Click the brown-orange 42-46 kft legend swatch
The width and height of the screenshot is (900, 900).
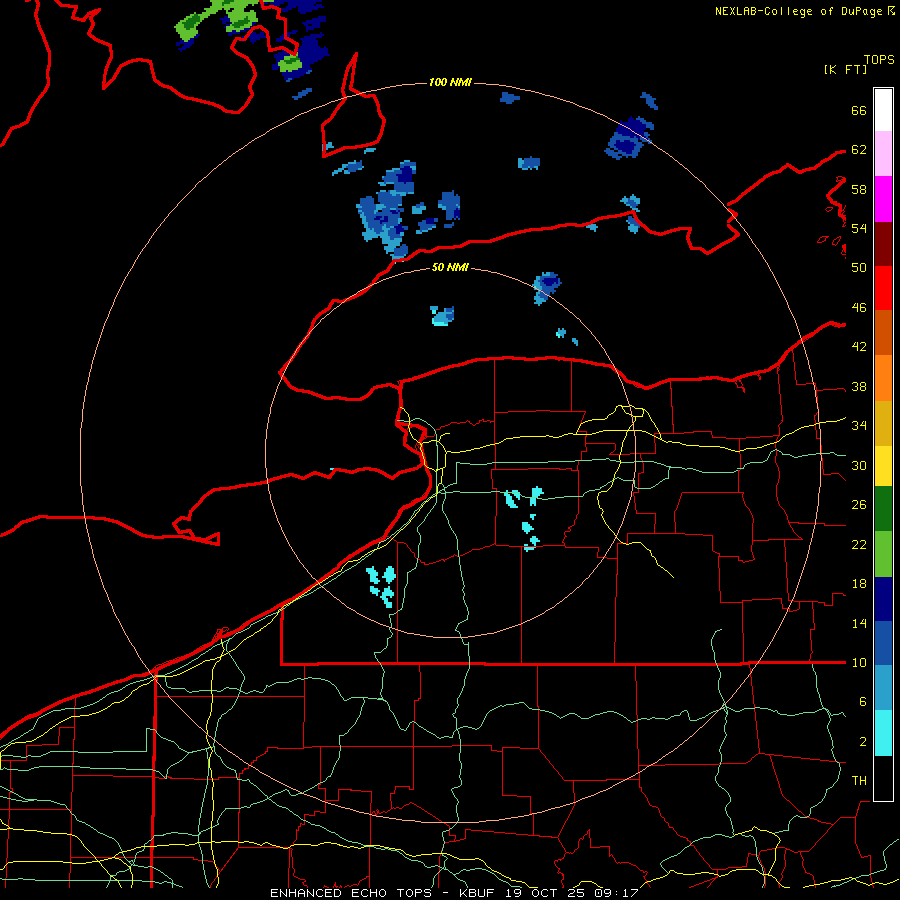coord(883,332)
